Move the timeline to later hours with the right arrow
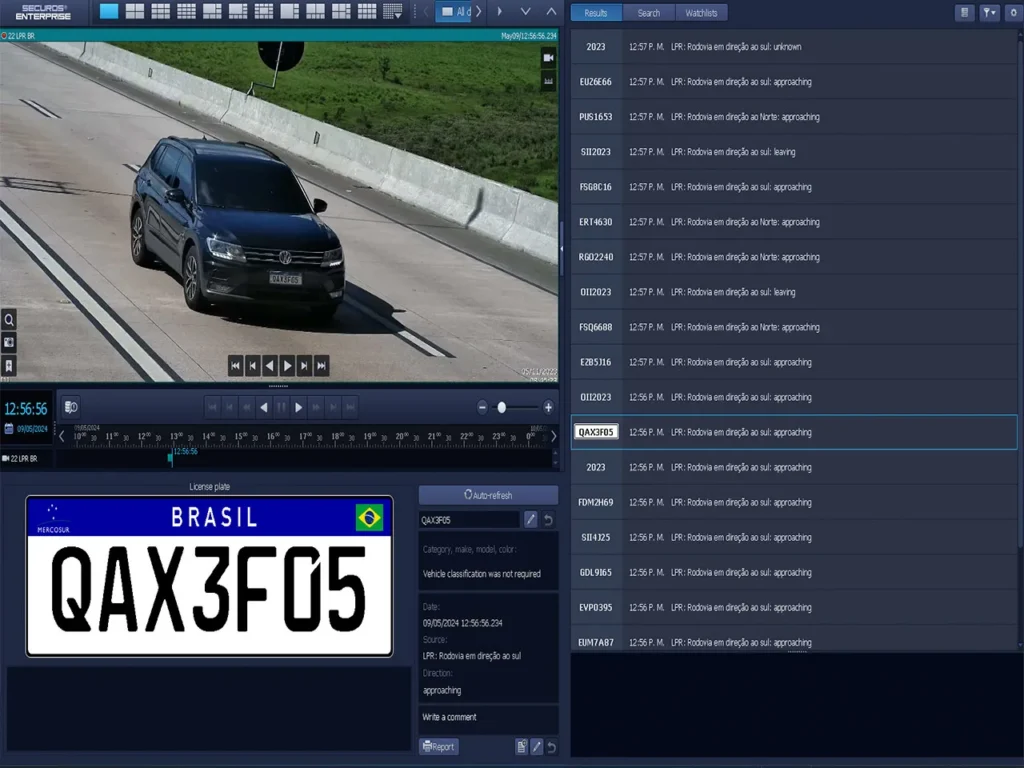The height and width of the screenshot is (768, 1024). [554, 436]
